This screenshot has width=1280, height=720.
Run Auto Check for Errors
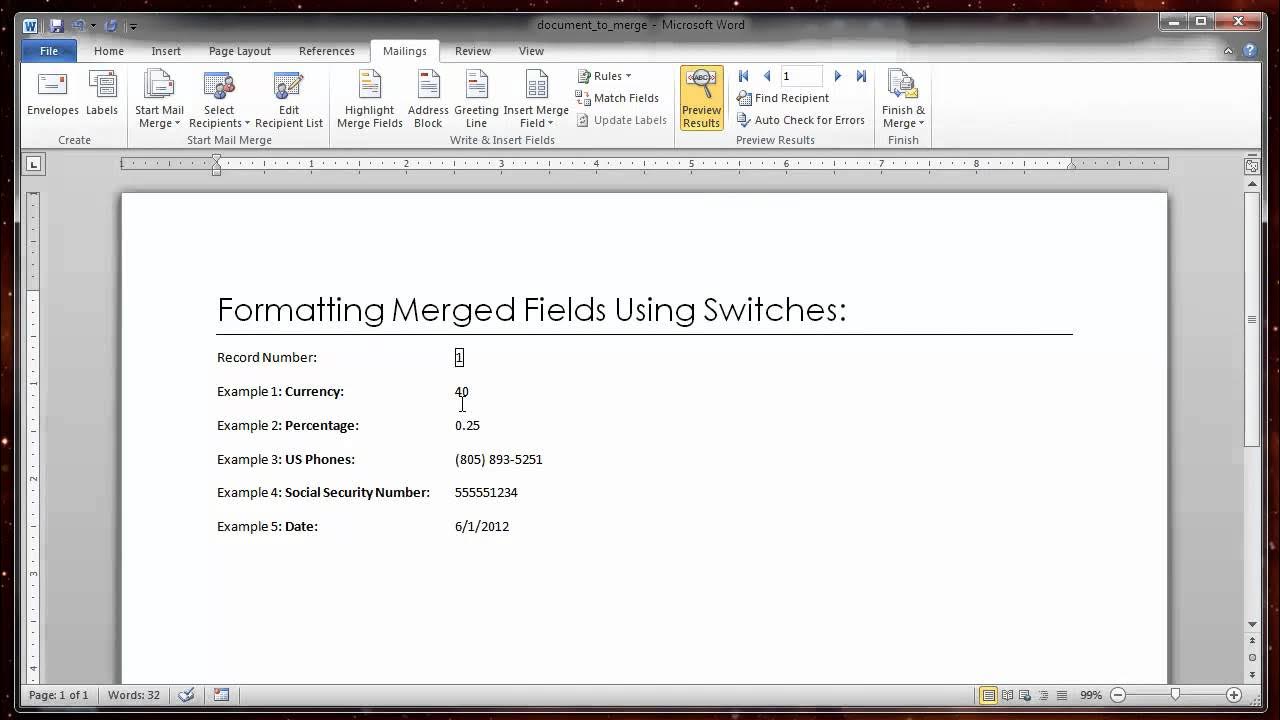point(801,120)
